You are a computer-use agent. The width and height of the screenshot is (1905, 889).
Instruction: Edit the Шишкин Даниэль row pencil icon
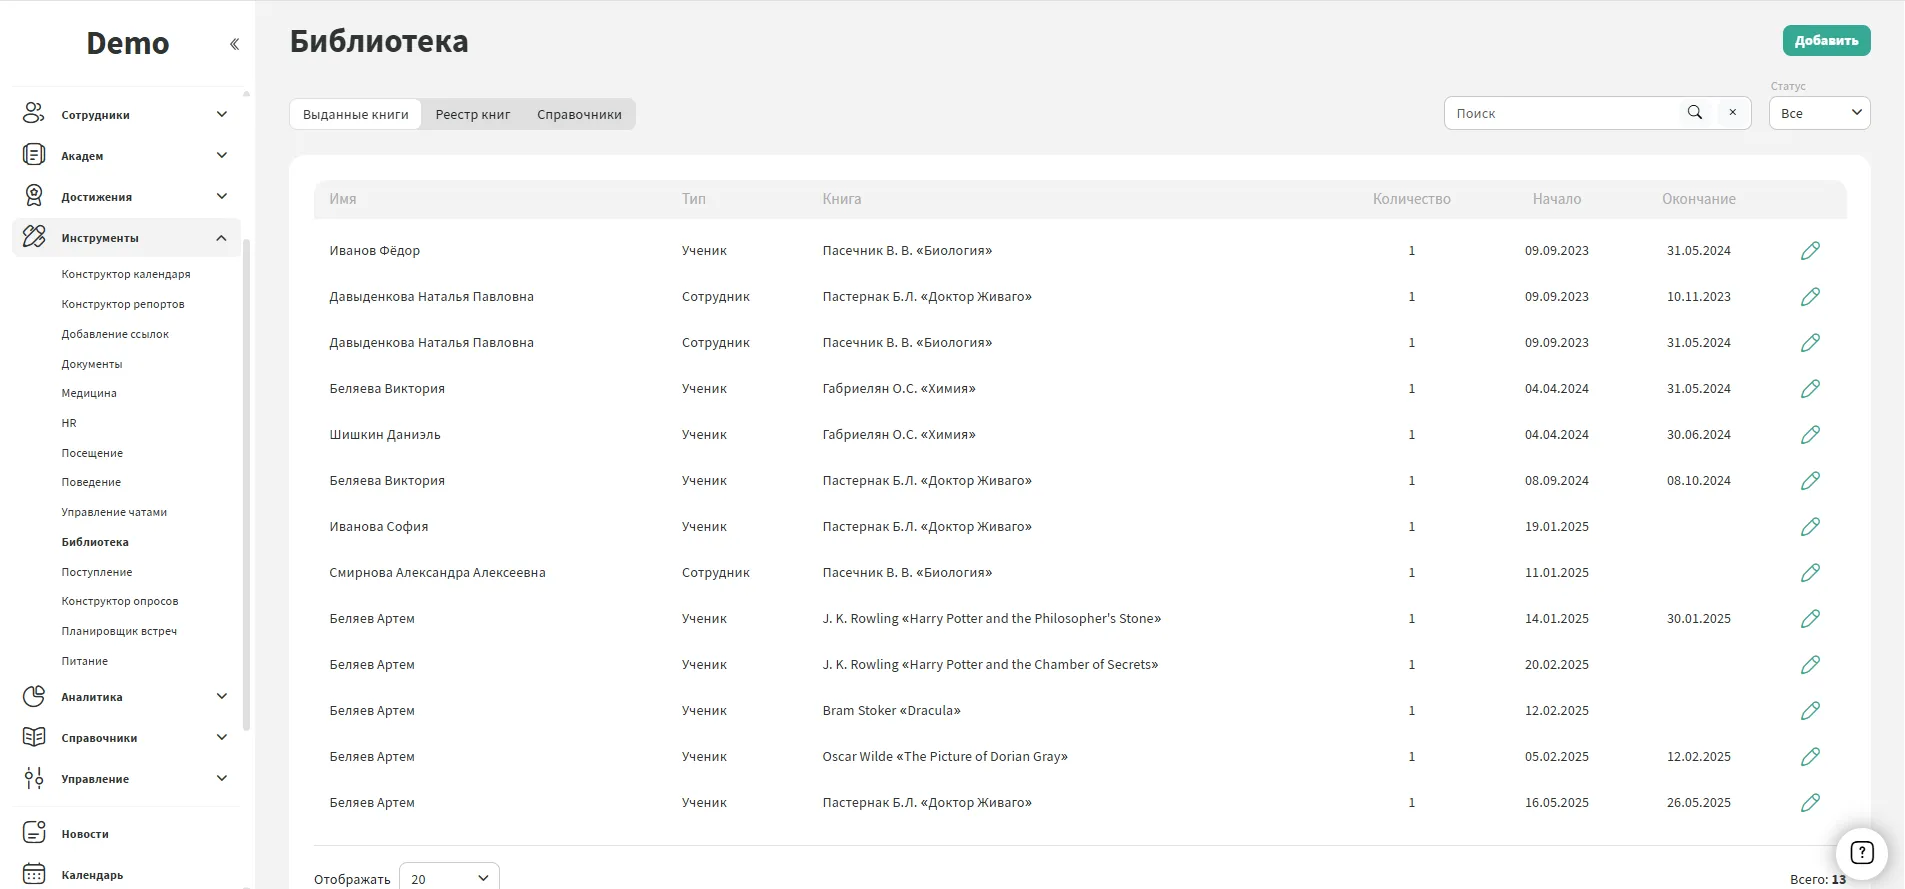[x=1810, y=435]
